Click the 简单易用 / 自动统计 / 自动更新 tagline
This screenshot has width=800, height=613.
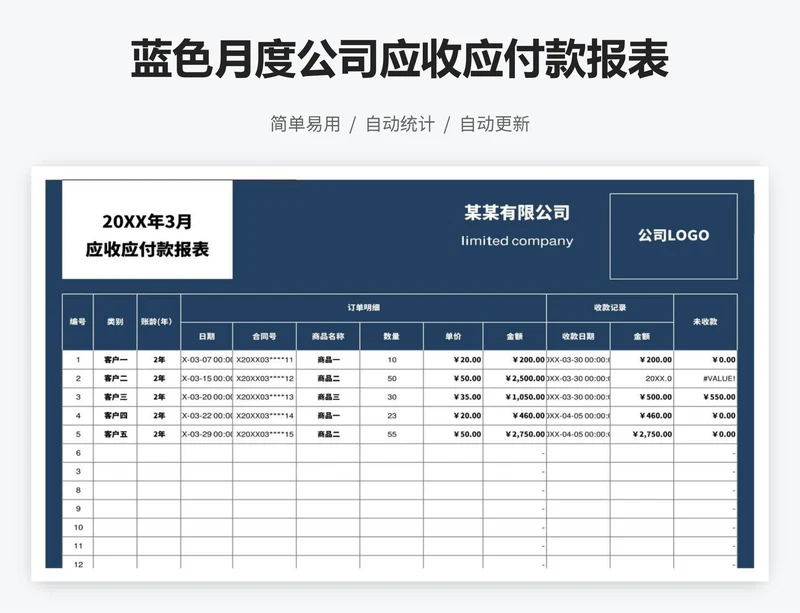pos(399,124)
